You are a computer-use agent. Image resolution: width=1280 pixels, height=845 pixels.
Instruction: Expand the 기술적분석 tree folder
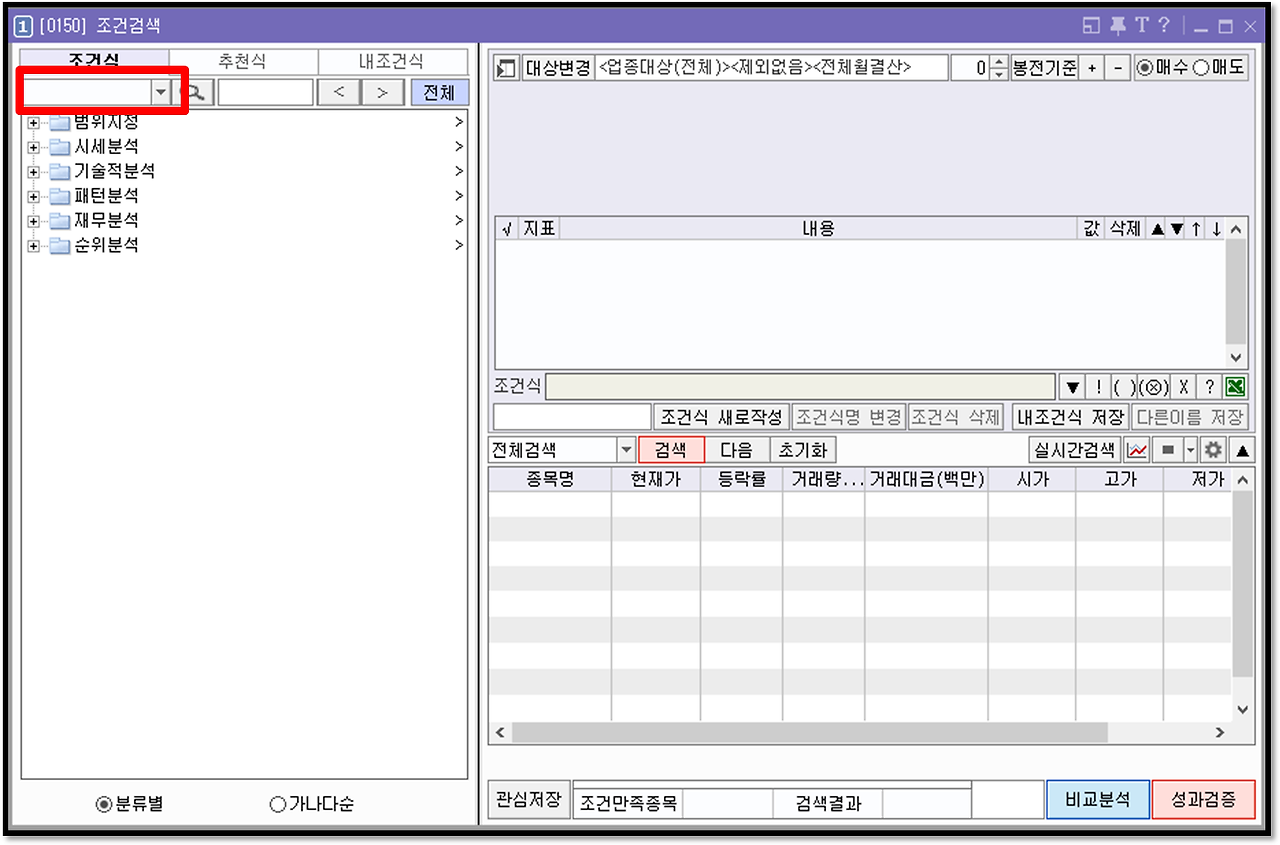tap(35, 171)
